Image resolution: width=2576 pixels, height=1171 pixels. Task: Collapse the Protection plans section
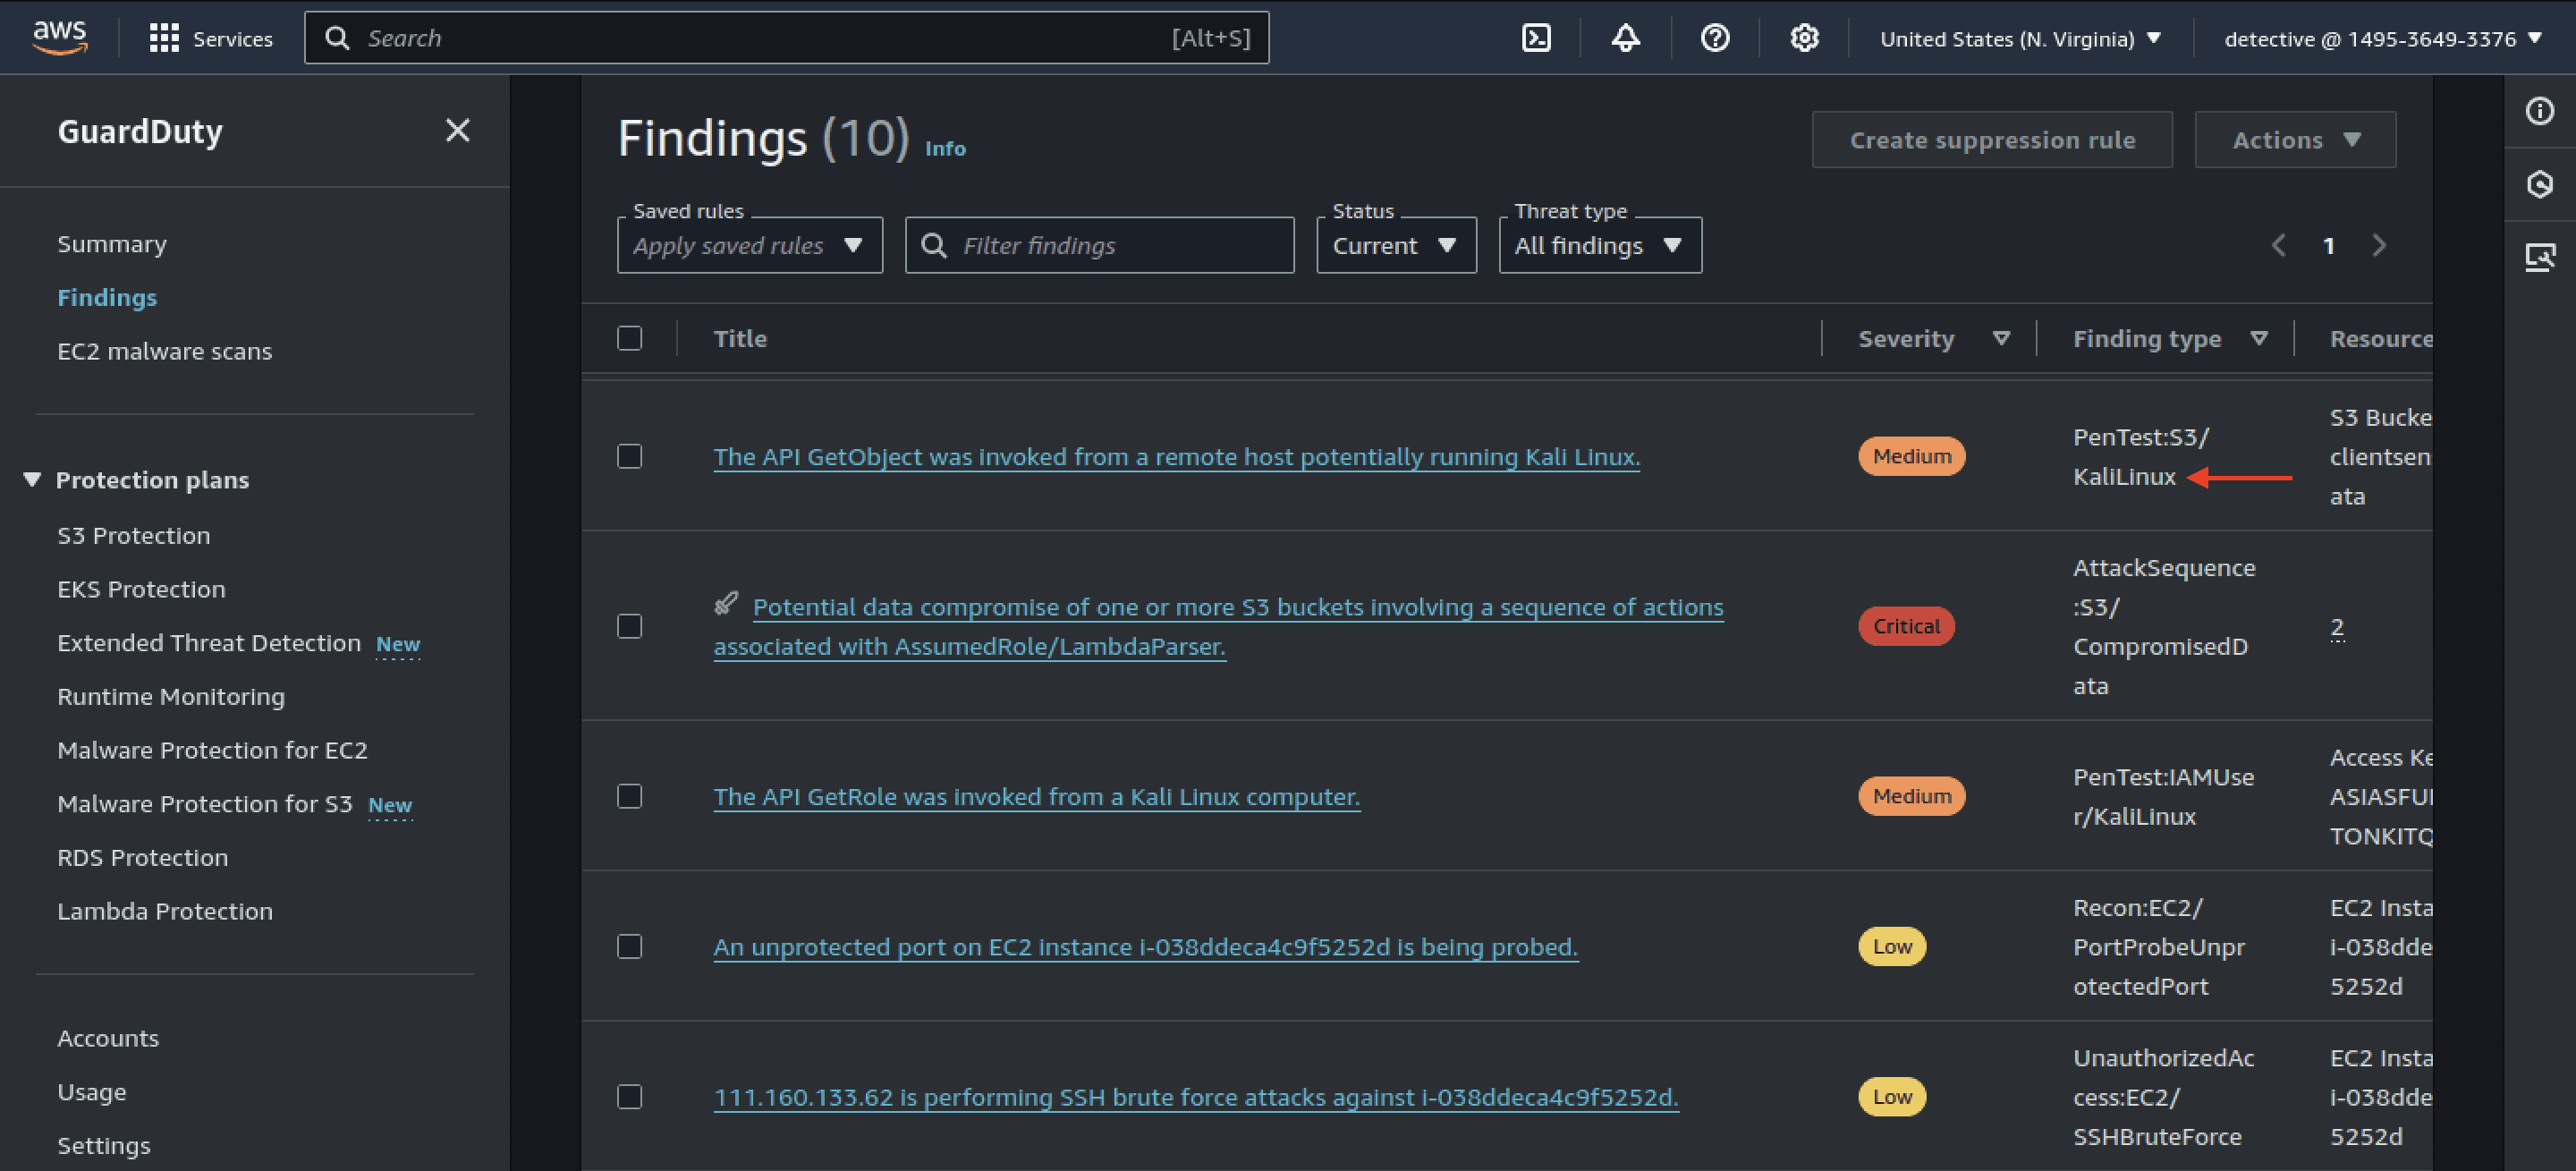(32, 480)
